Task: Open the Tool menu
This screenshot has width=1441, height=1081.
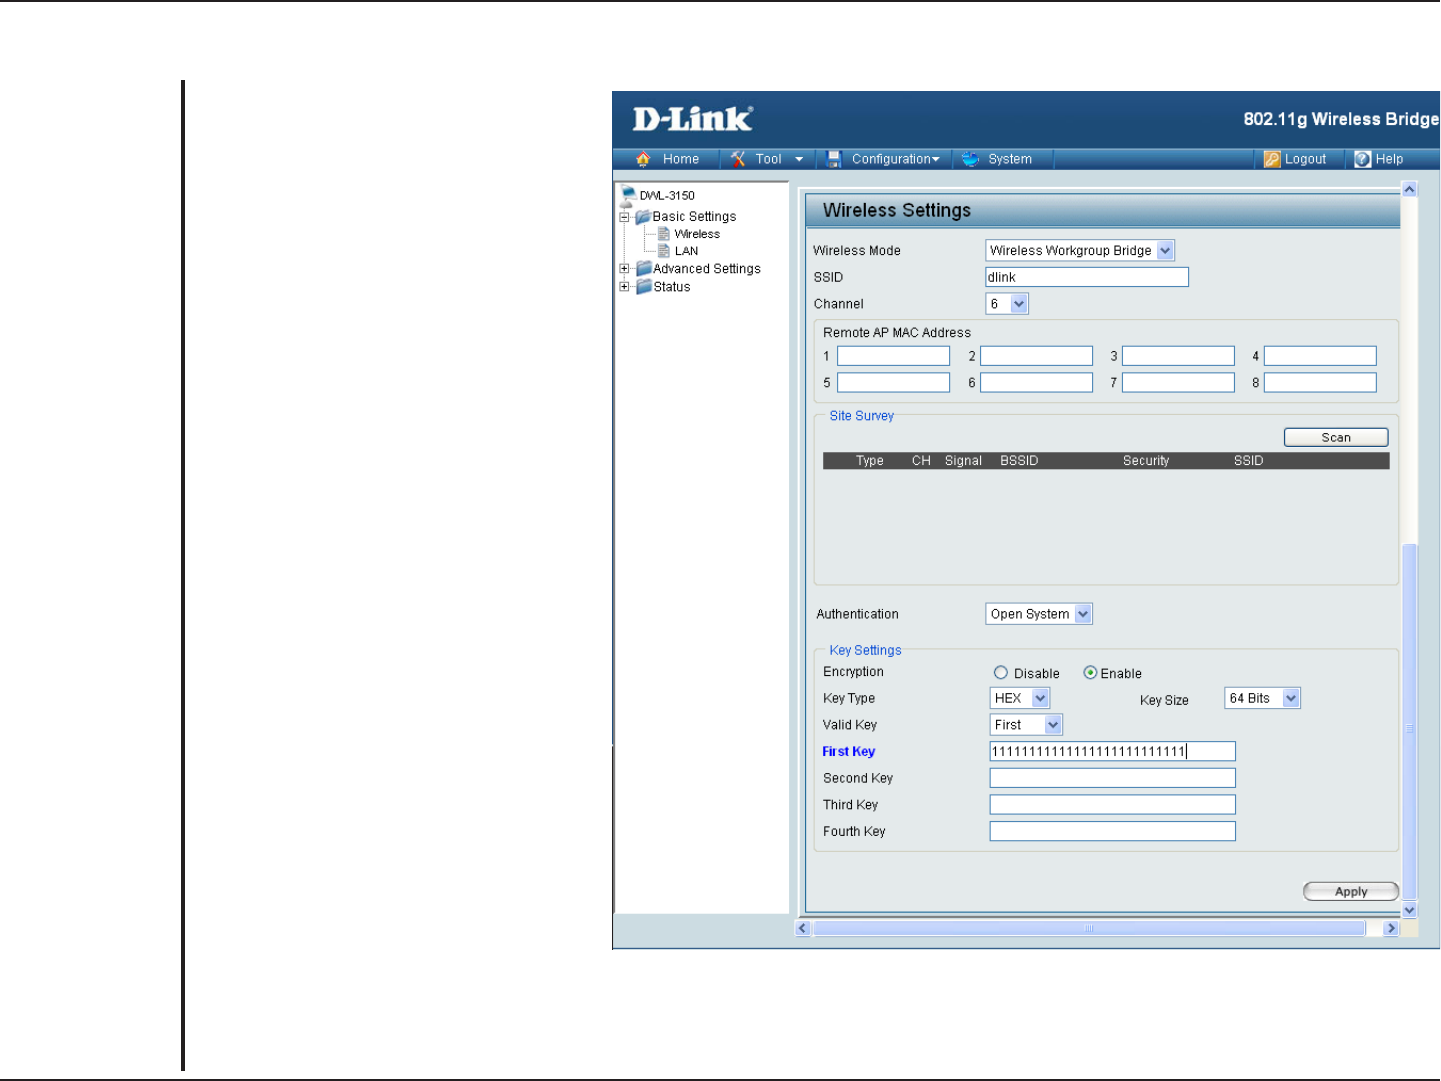Action: (769, 159)
